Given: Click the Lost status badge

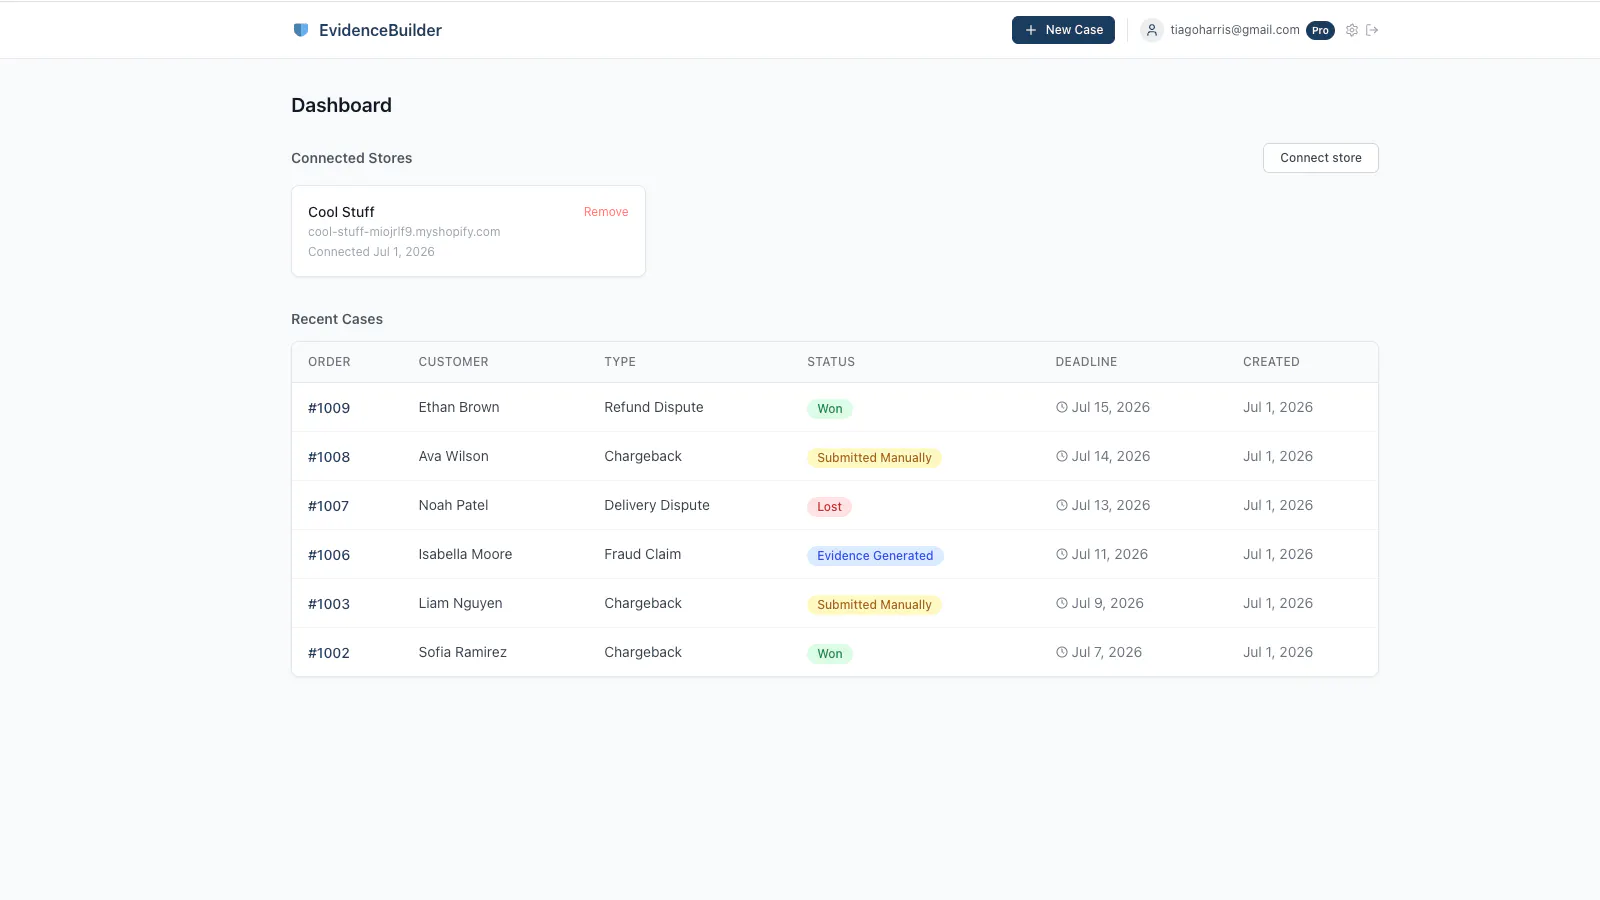Looking at the screenshot, I should pos(829,506).
